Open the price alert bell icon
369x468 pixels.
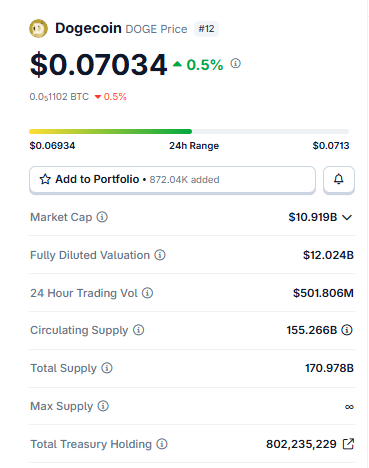click(x=339, y=179)
